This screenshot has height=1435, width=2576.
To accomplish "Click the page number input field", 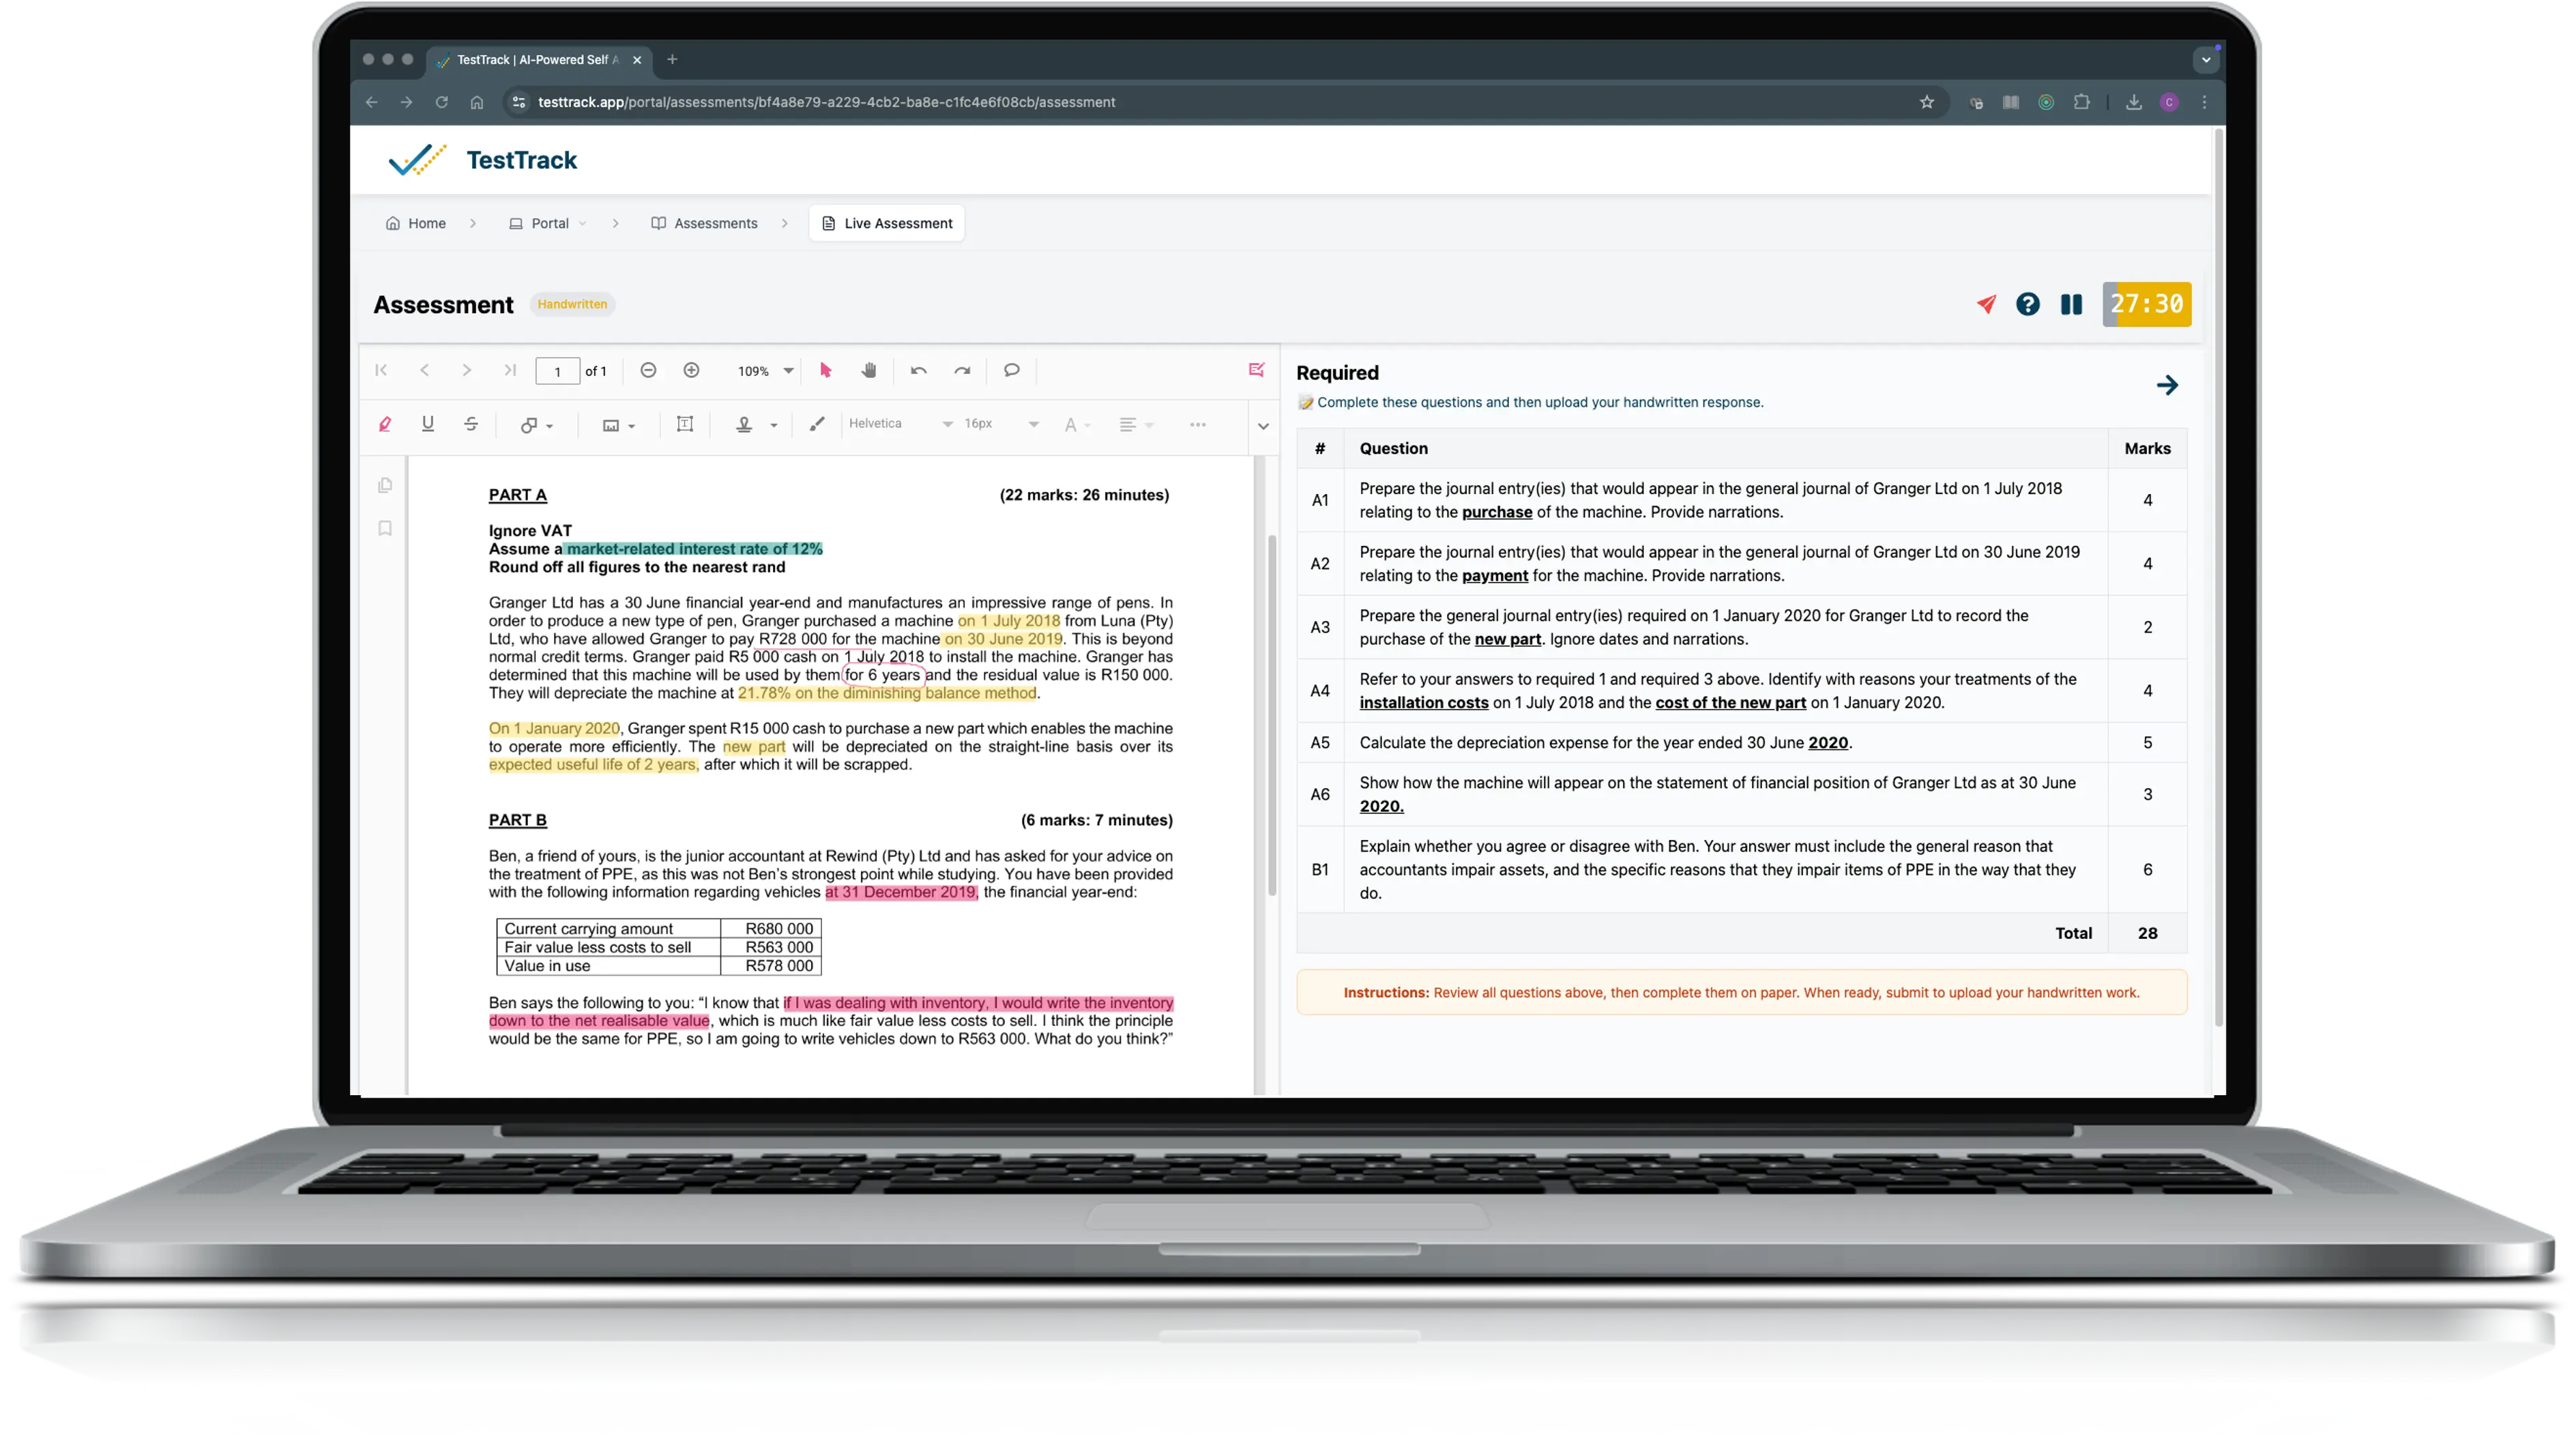I will 557,370.
